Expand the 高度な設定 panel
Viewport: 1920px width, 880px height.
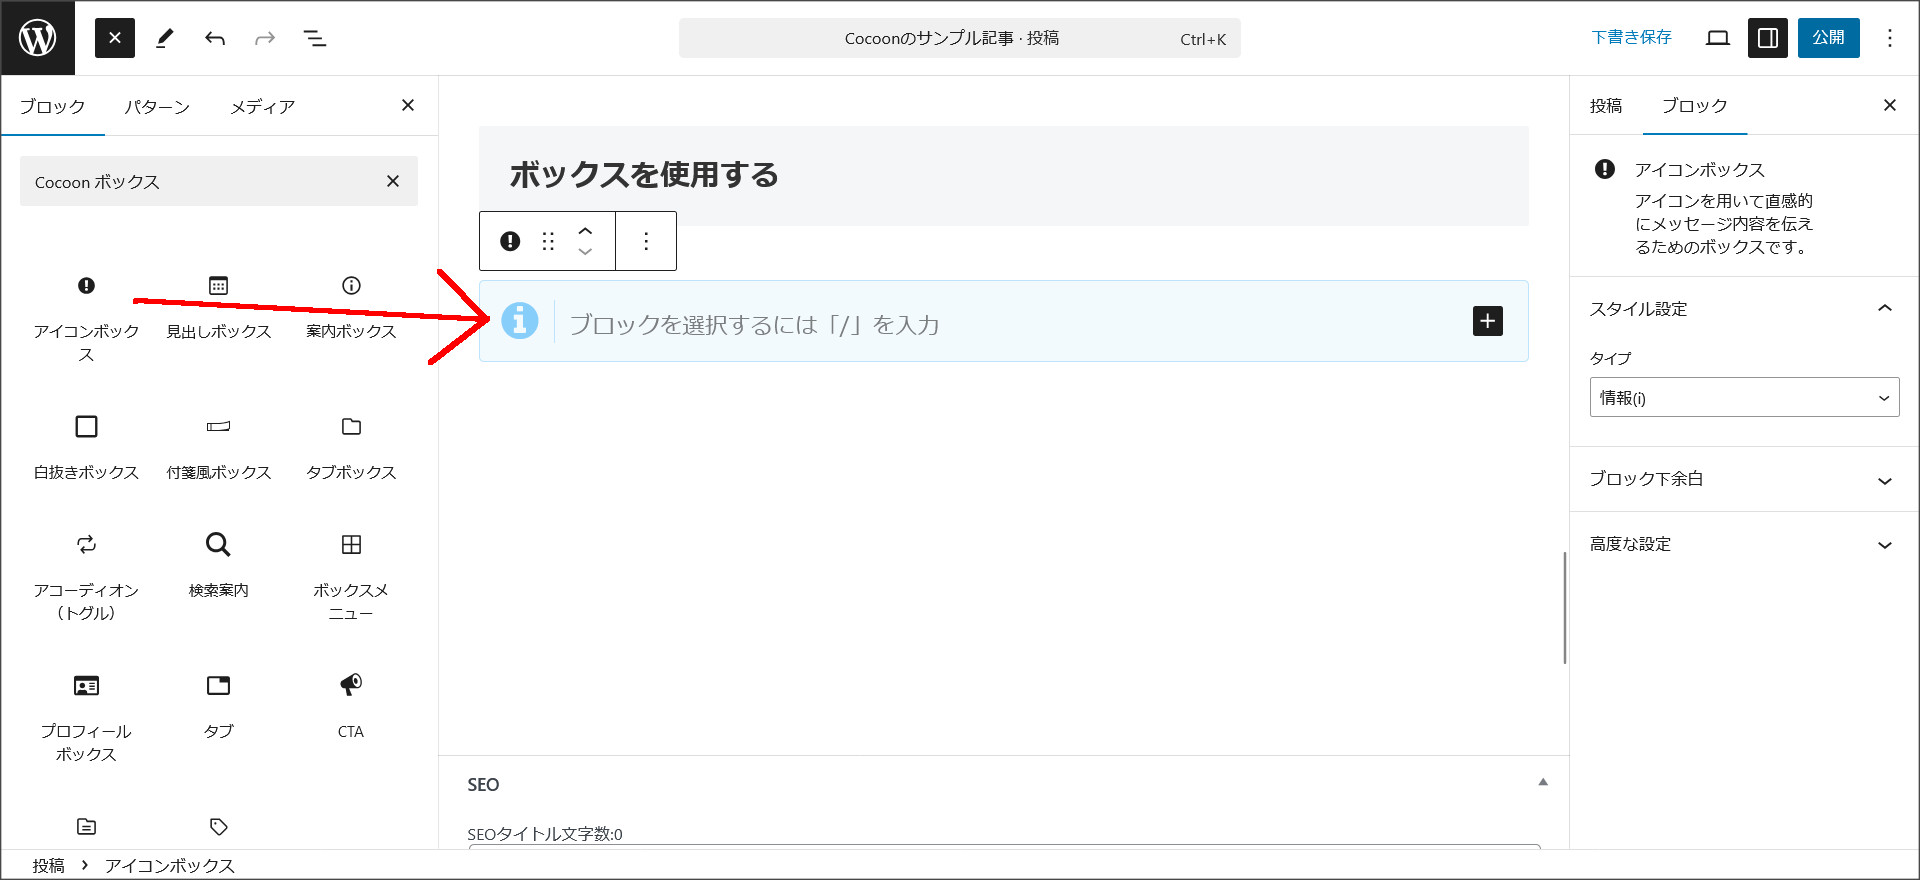[x=1744, y=544]
